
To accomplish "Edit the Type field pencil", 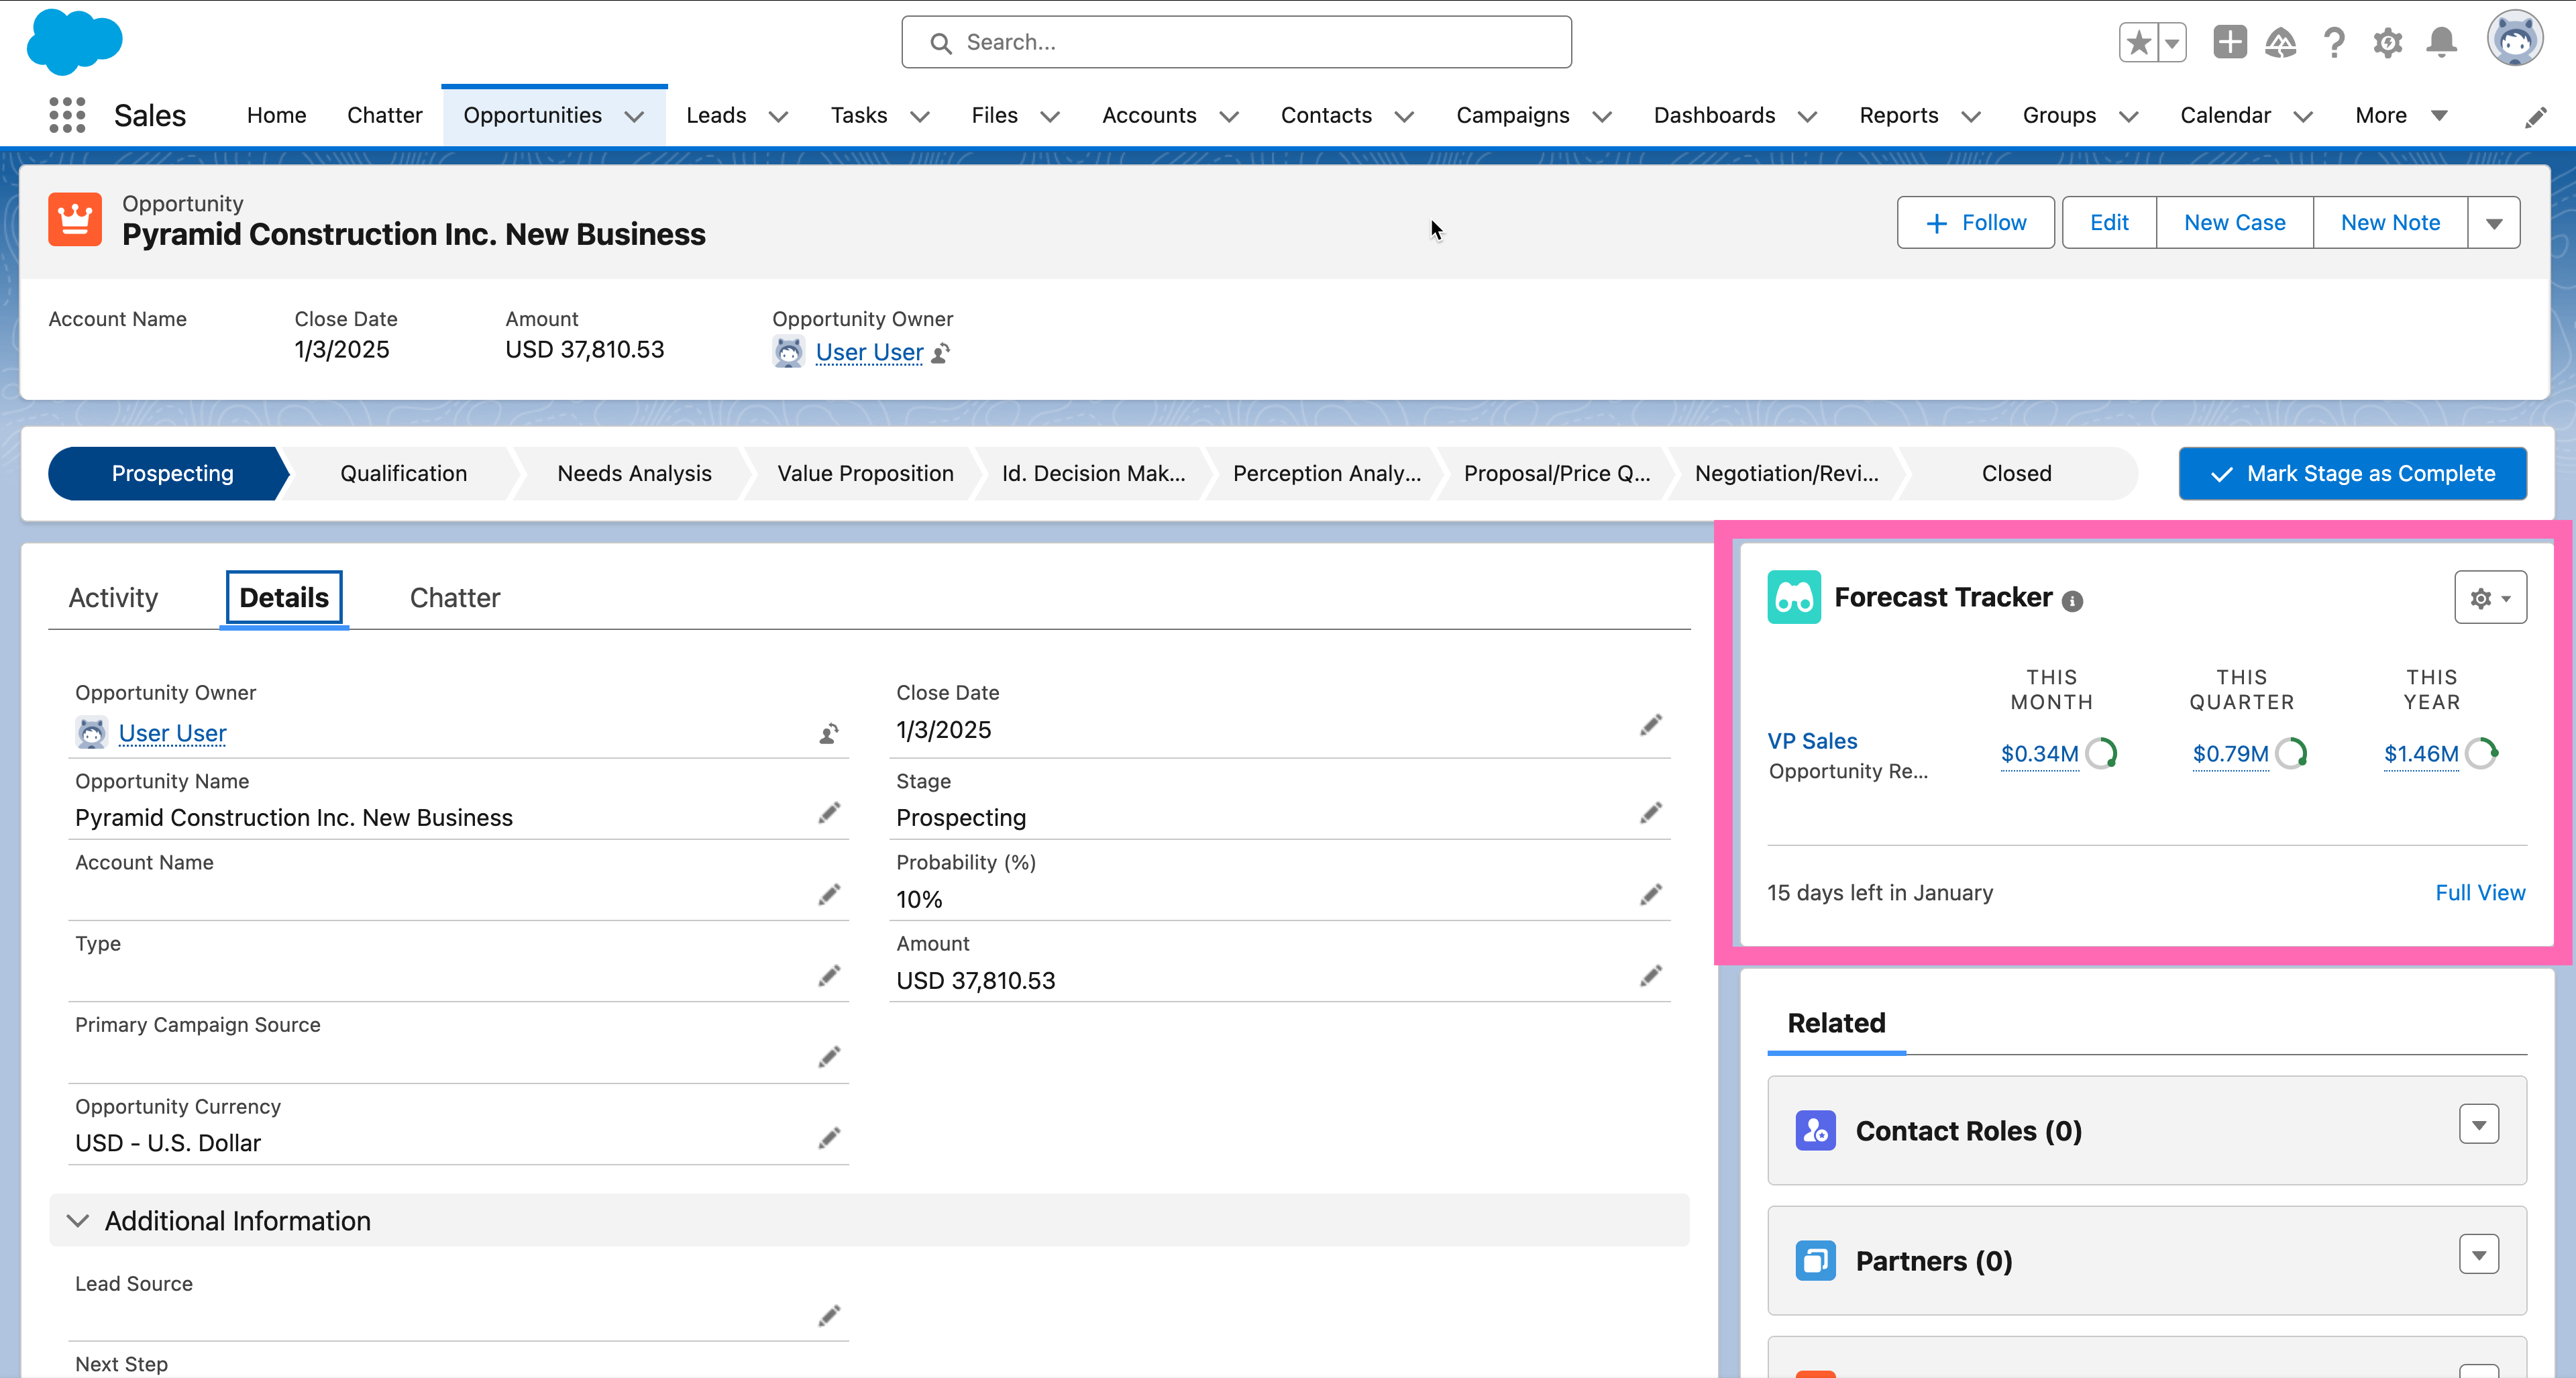I will [829, 976].
